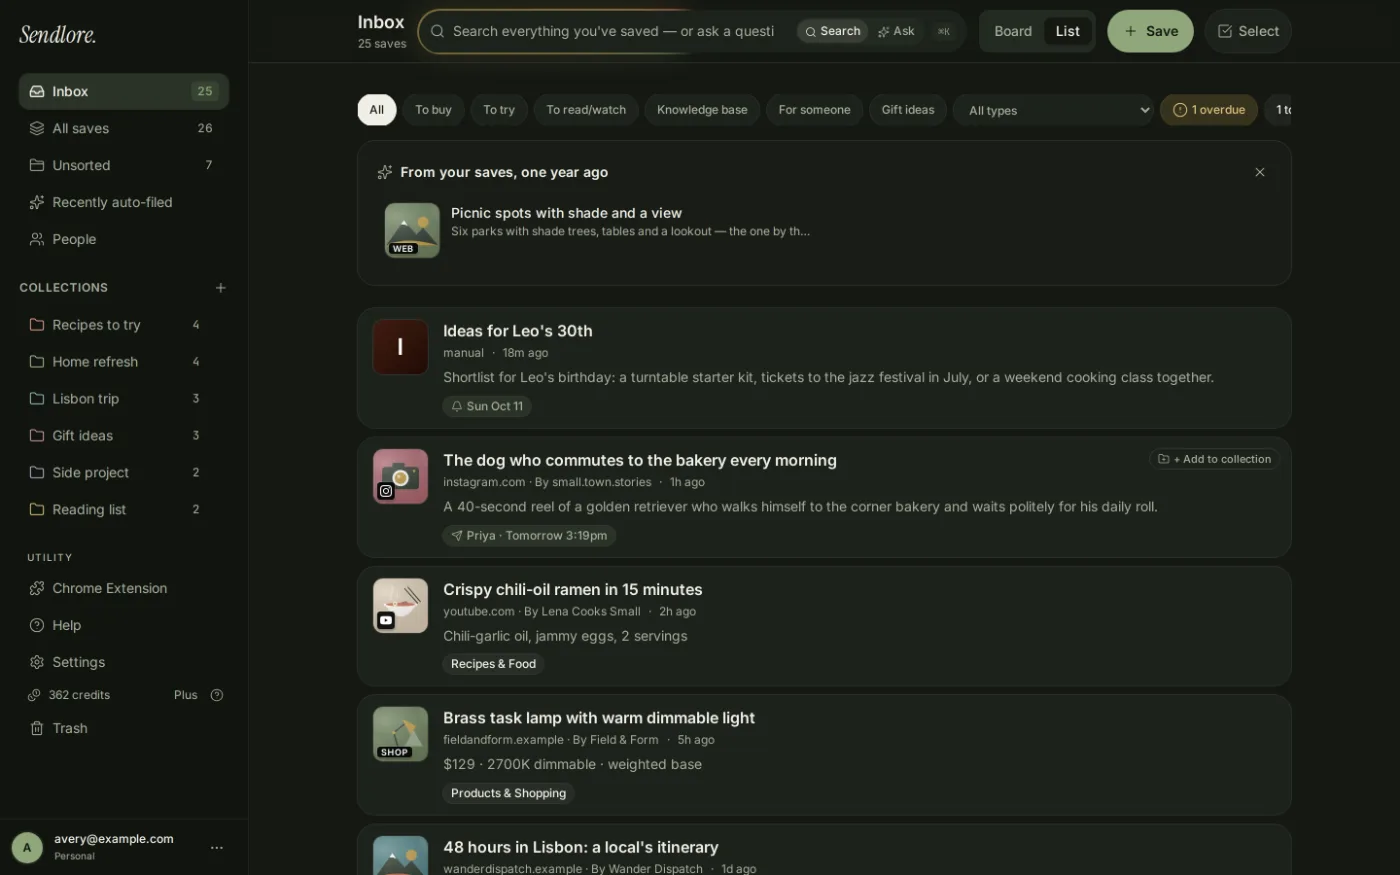Select the To read/watch filter tab
Screen dimensions: 1400x875
586,110
